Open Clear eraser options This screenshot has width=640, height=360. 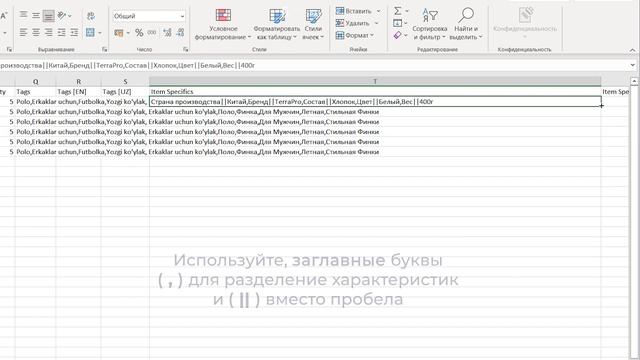click(400, 36)
